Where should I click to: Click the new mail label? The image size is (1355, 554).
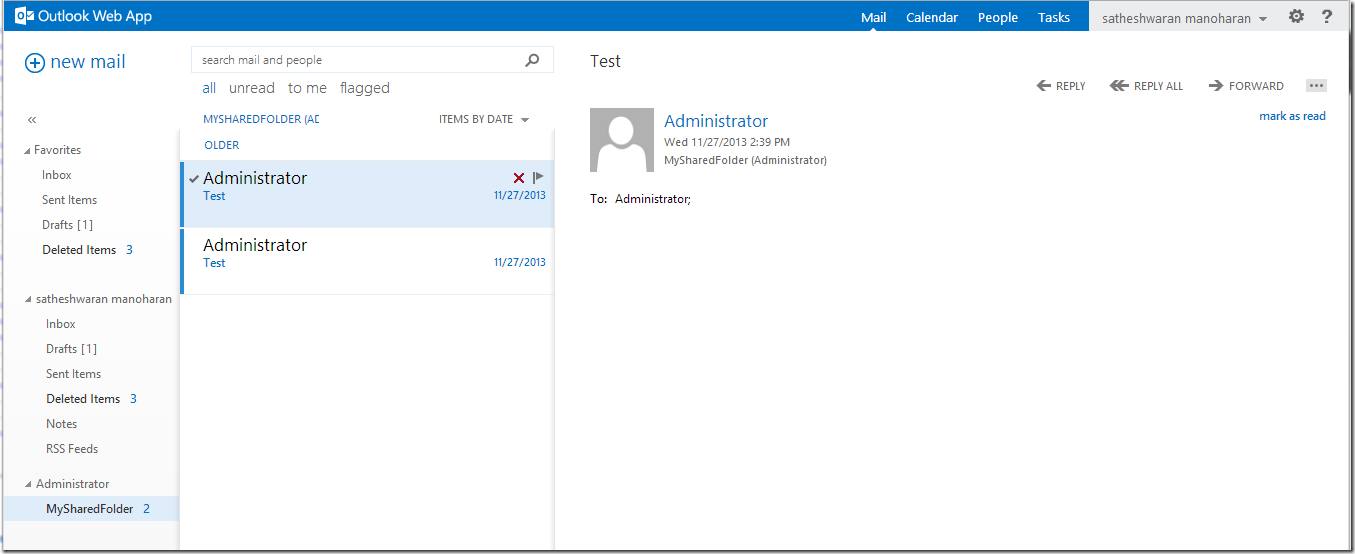click(x=88, y=62)
